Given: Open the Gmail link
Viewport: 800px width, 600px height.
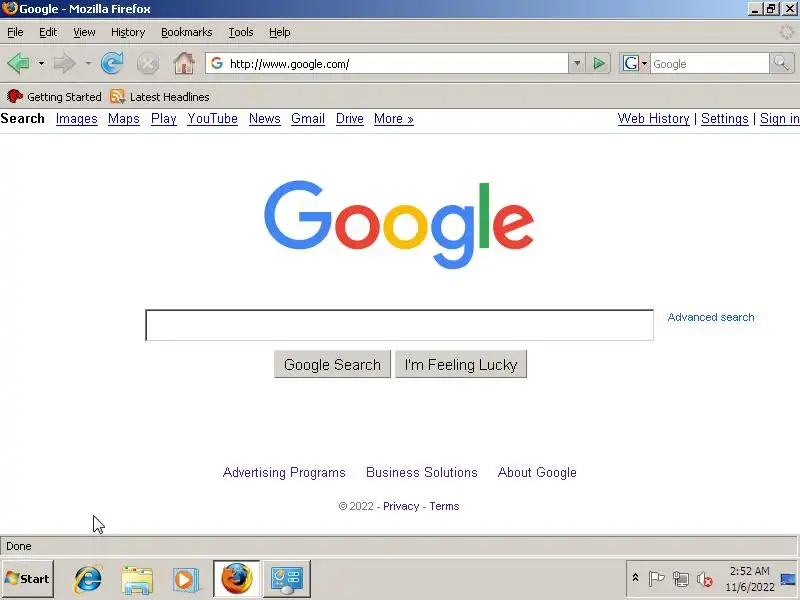Looking at the screenshot, I should pos(308,119).
